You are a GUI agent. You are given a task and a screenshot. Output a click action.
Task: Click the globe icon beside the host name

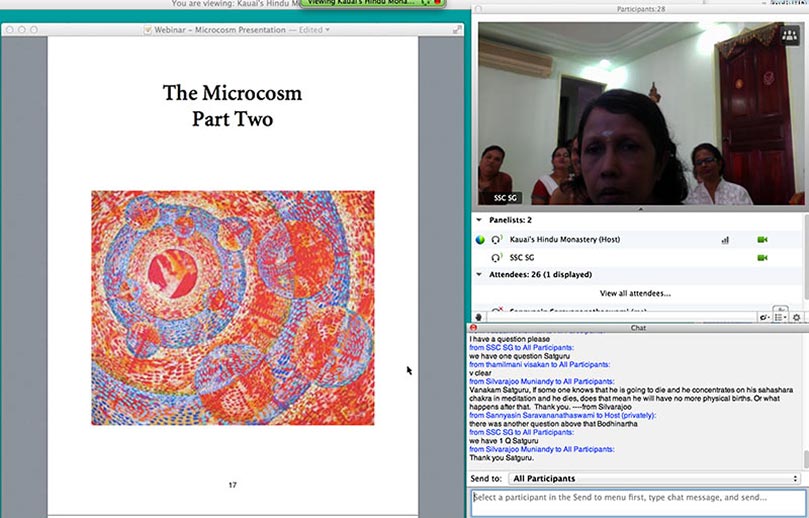[480, 240]
